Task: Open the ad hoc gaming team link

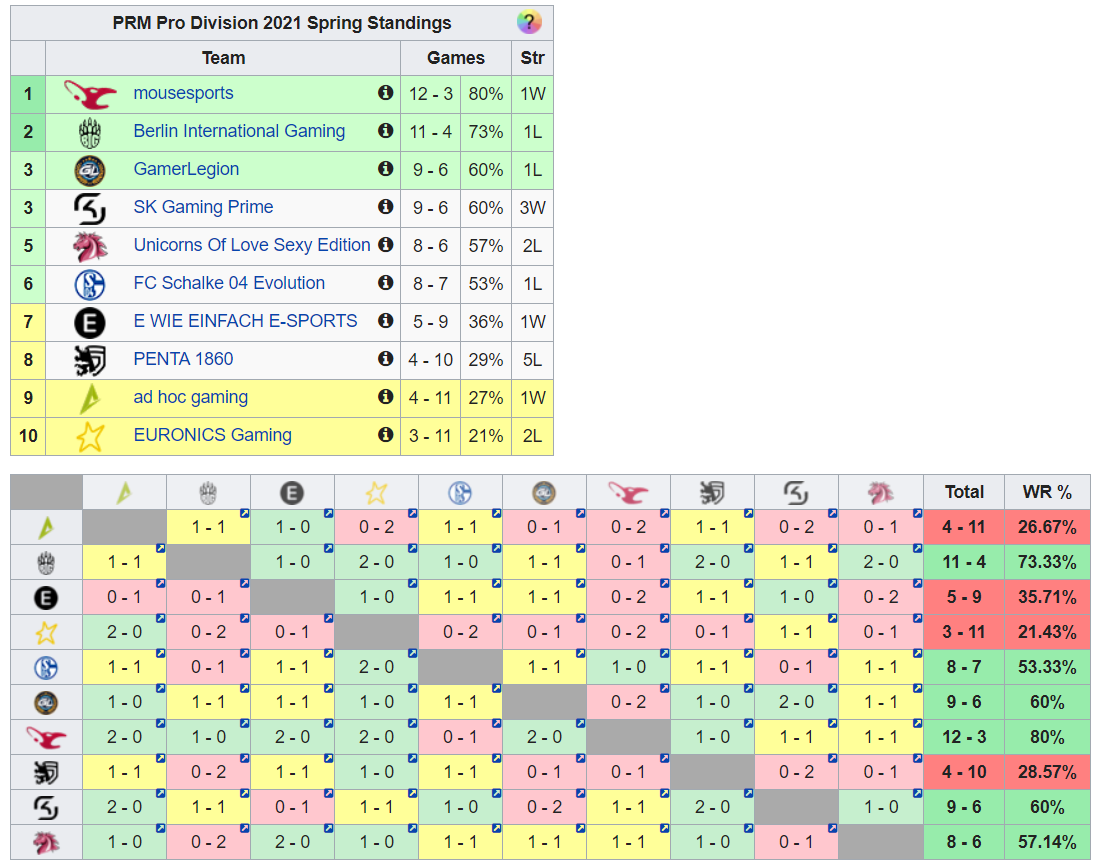Action: tap(190, 397)
